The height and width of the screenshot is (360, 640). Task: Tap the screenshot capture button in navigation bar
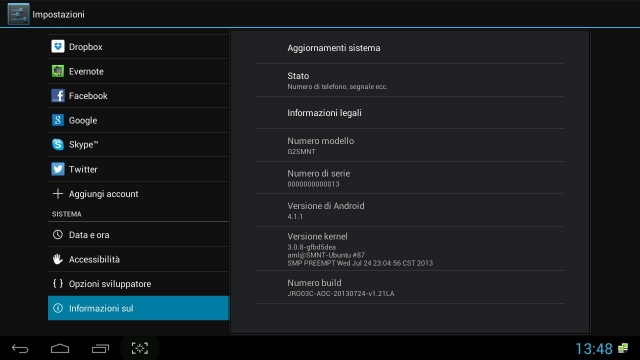[x=140, y=348]
